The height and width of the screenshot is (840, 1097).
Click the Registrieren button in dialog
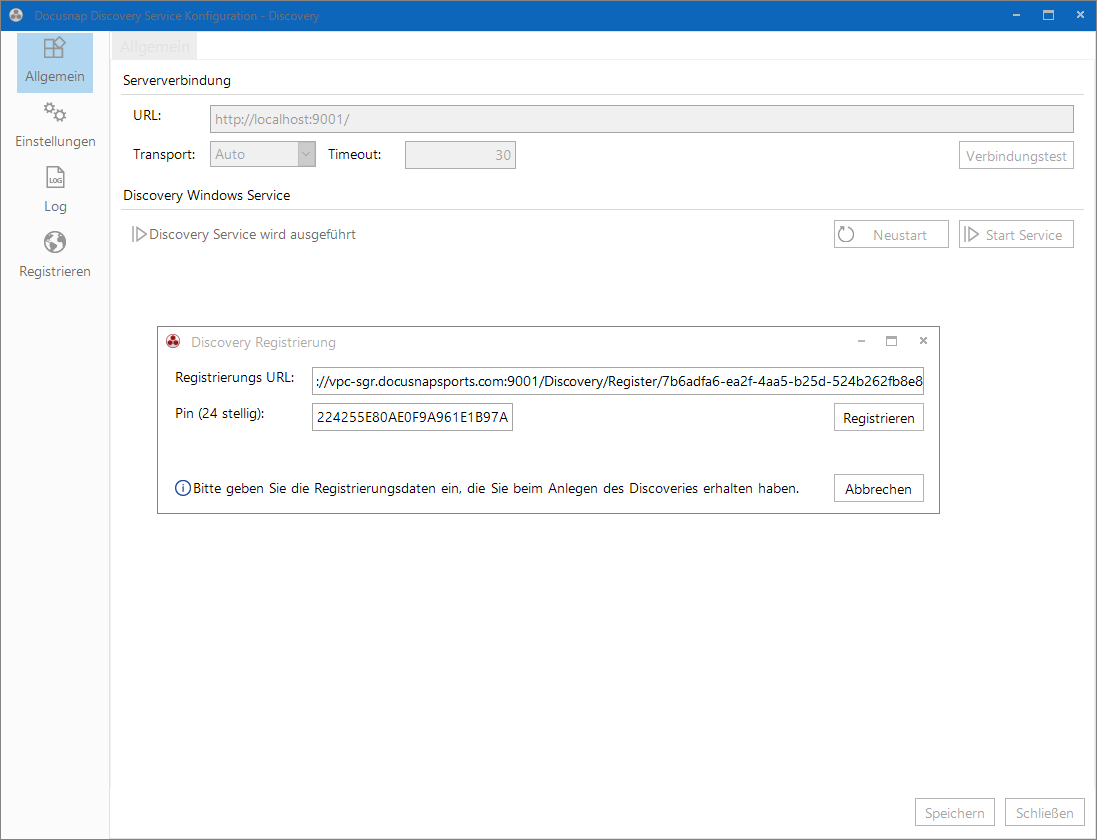[879, 418]
